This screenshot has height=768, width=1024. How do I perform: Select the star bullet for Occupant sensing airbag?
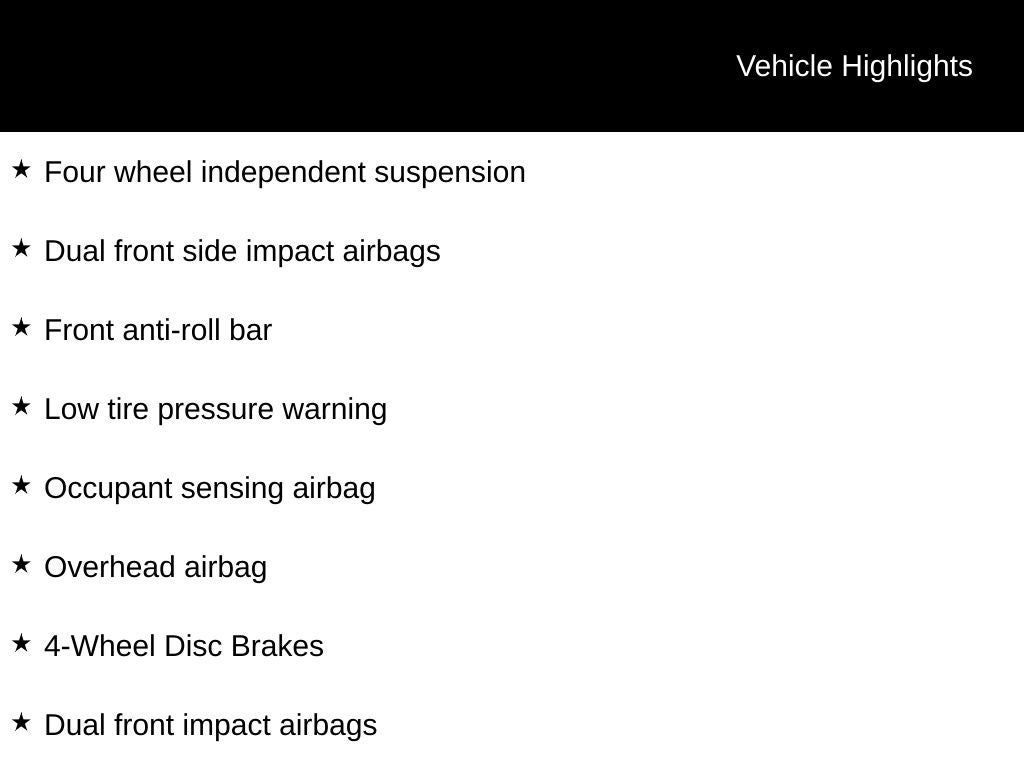coord(21,486)
